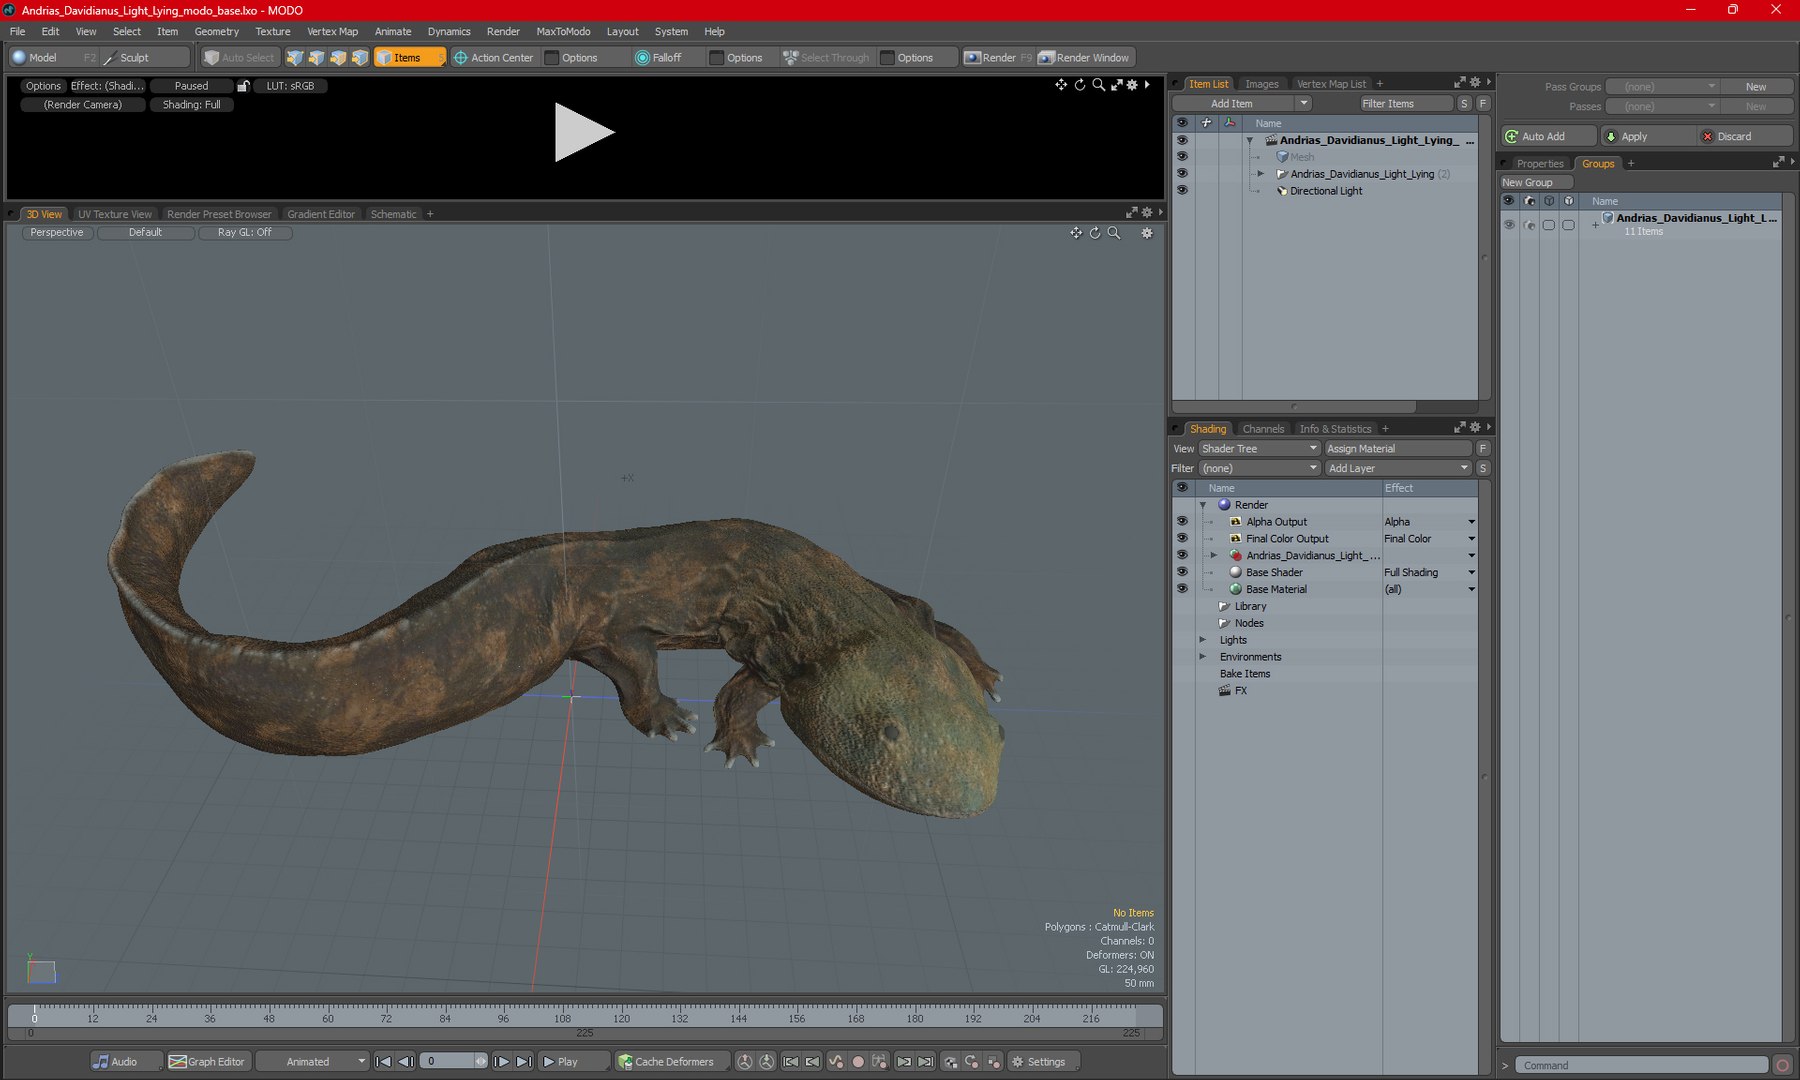This screenshot has width=1800, height=1080.
Task: Switch to UV Texture View tab
Action: [115, 214]
